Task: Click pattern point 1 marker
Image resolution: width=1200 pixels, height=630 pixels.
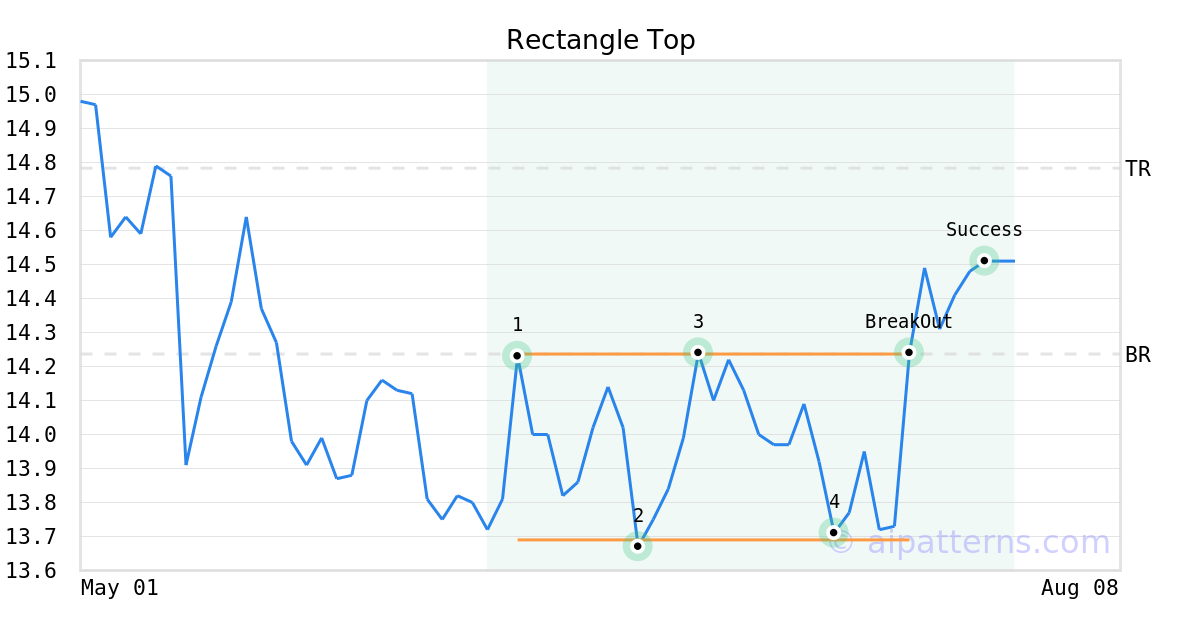Action: pos(517,355)
